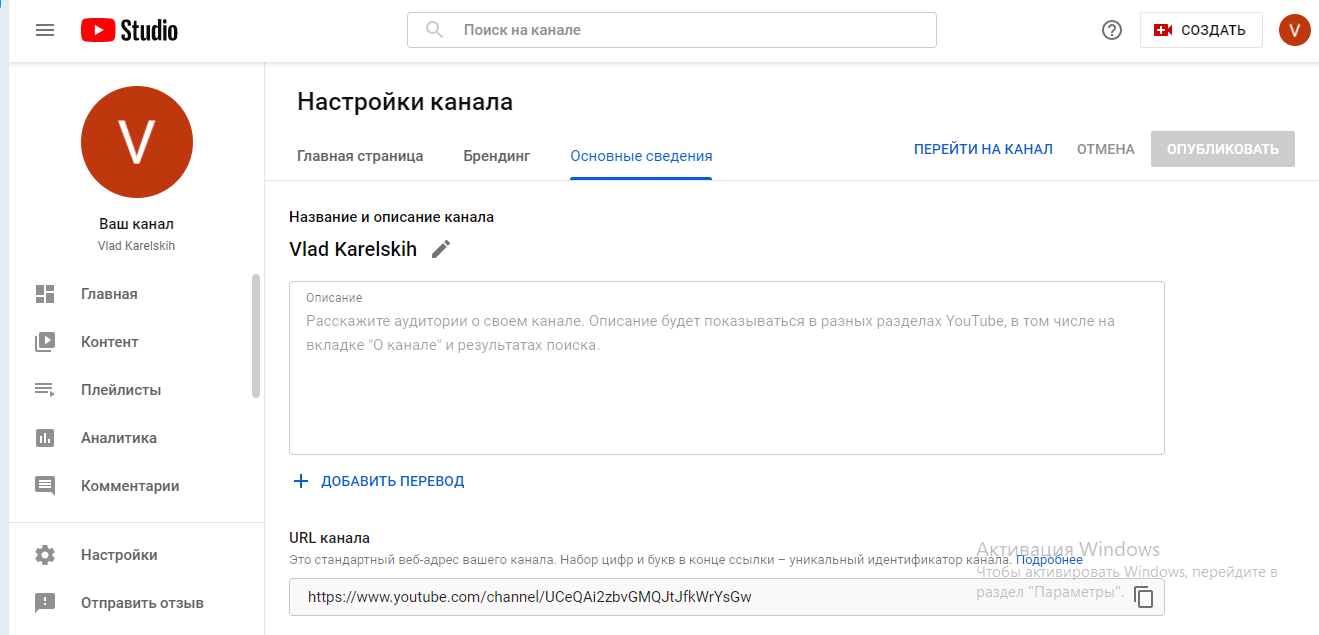
Task: Go to Playlists (Плейлисты) in sidebar
Action: (x=120, y=390)
